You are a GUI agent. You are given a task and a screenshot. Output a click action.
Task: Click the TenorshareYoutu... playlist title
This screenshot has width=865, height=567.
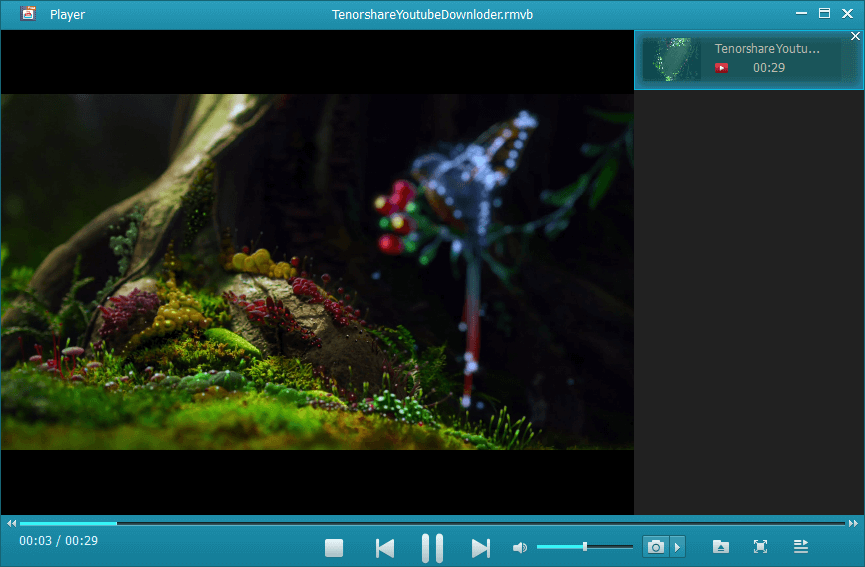[x=767, y=49]
